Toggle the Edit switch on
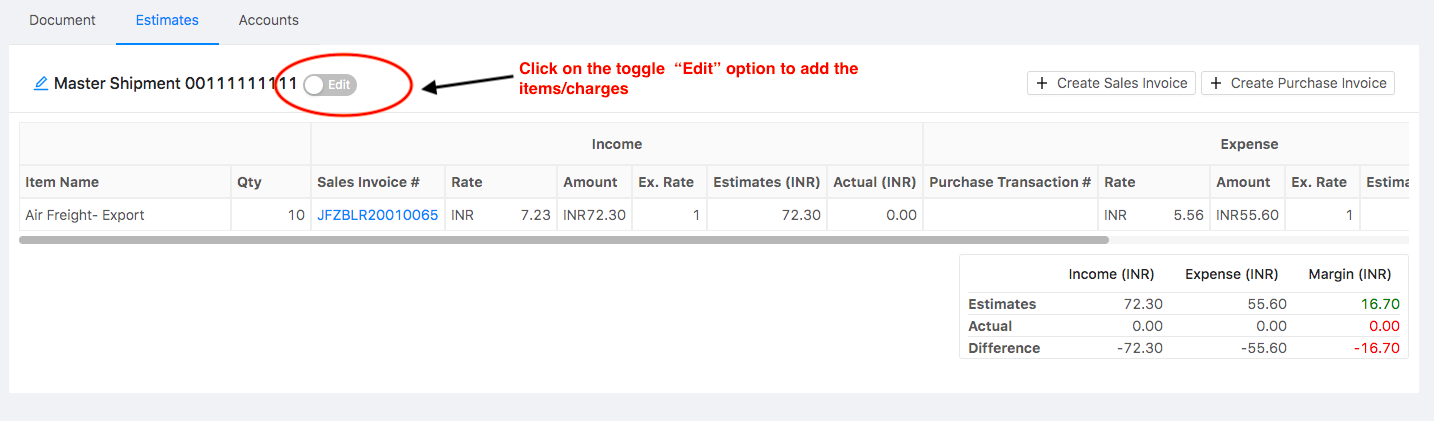The image size is (1434, 421). click(330, 85)
